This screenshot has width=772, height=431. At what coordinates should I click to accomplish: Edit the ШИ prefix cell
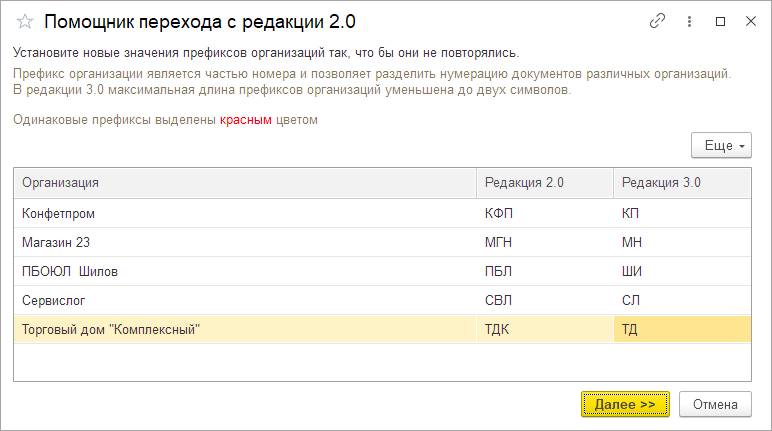click(682, 272)
